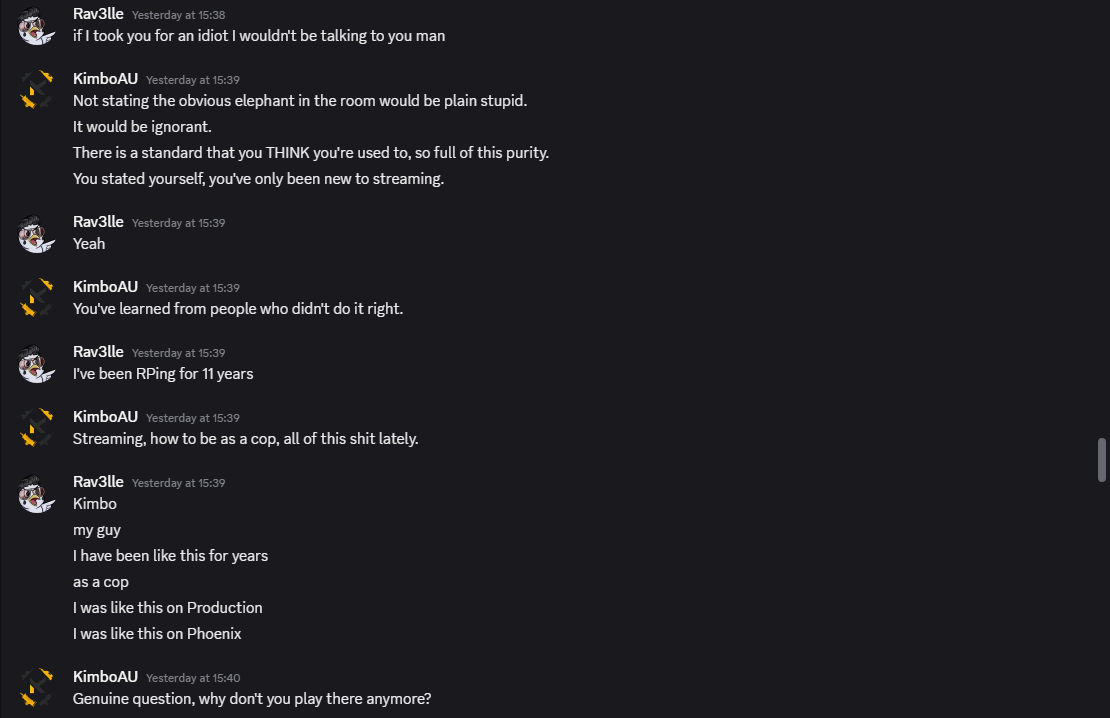Image resolution: width=1110 pixels, height=718 pixels.
Task: Open KimboAU's avatar next to "Genuine question"
Action: 36,688
